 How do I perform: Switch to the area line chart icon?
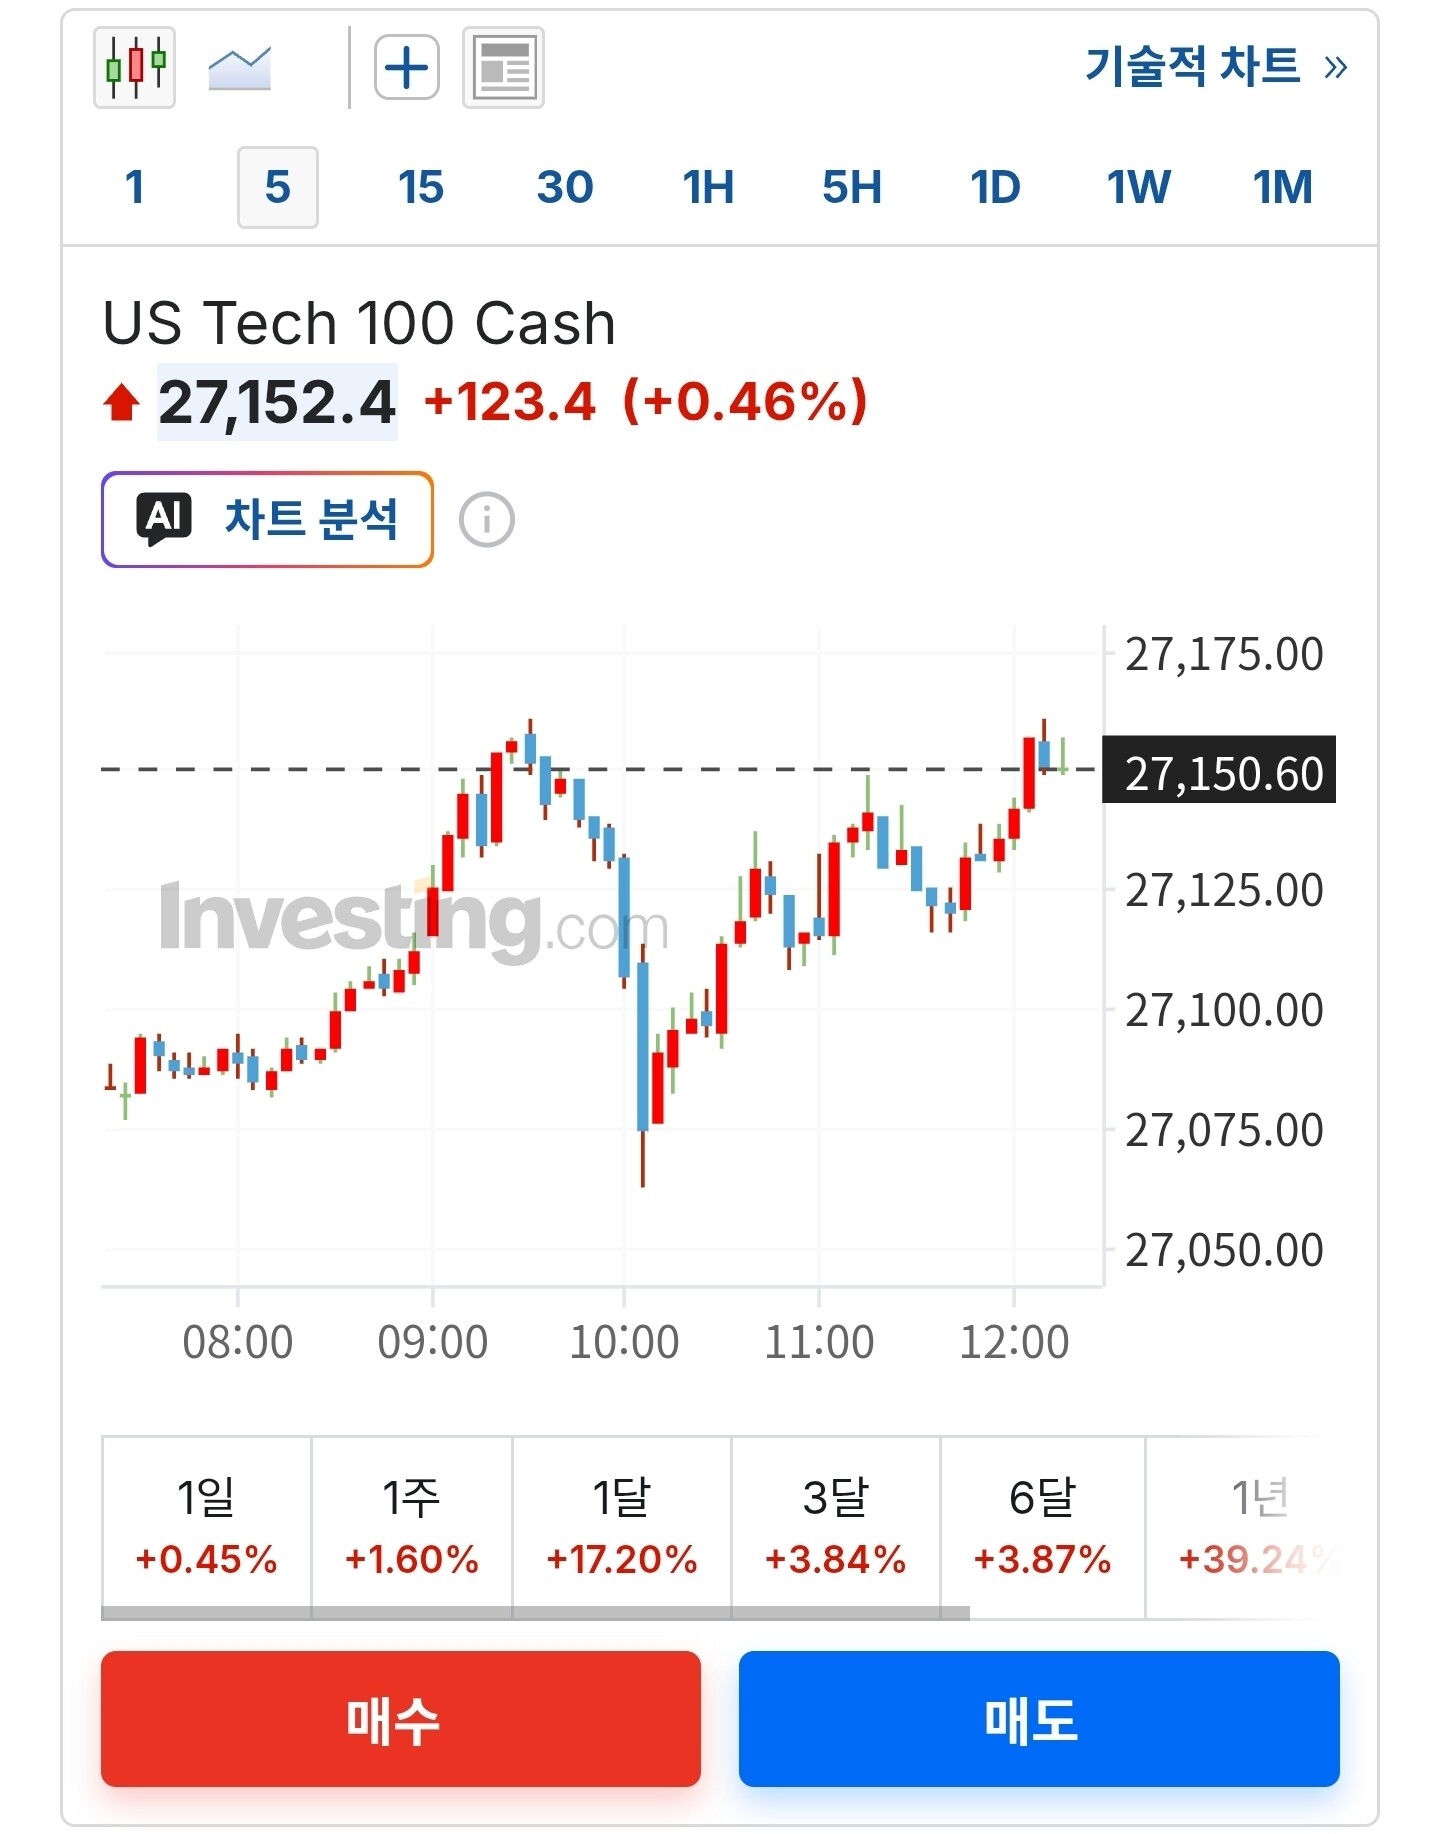coord(239,68)
